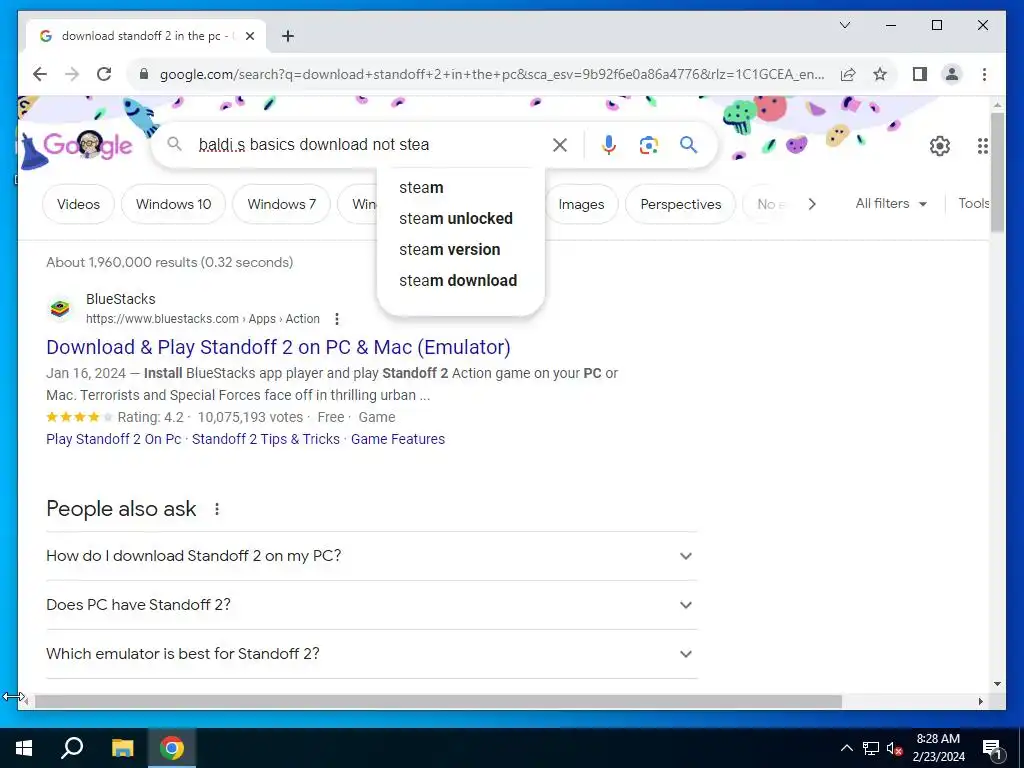Open a new browser tab
The height and width of the screenshot is (768, 1024).
coord(287,36)
